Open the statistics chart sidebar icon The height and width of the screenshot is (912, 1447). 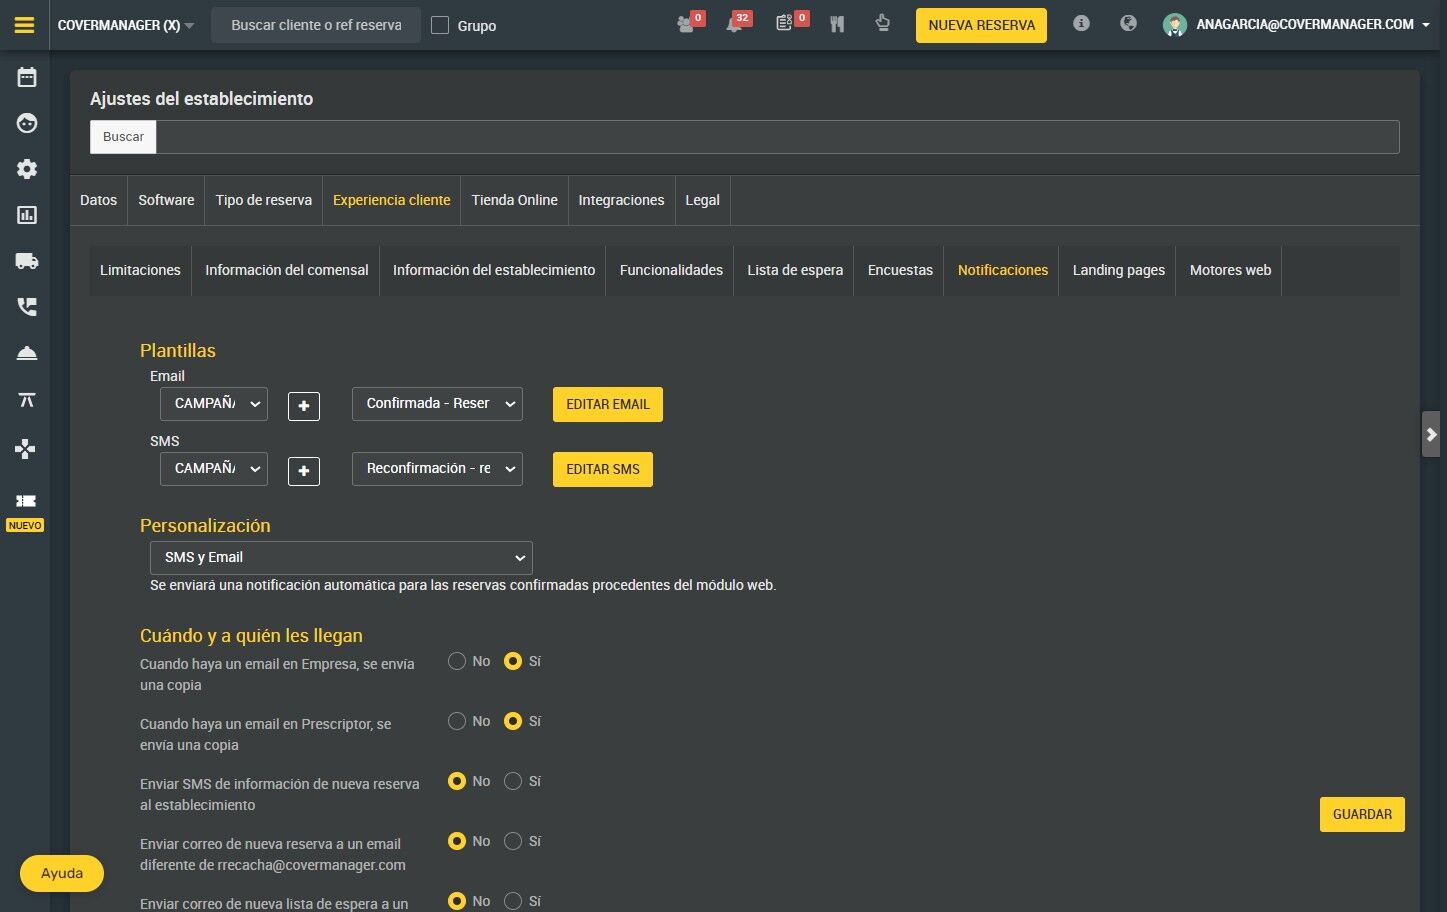(27, 215)
